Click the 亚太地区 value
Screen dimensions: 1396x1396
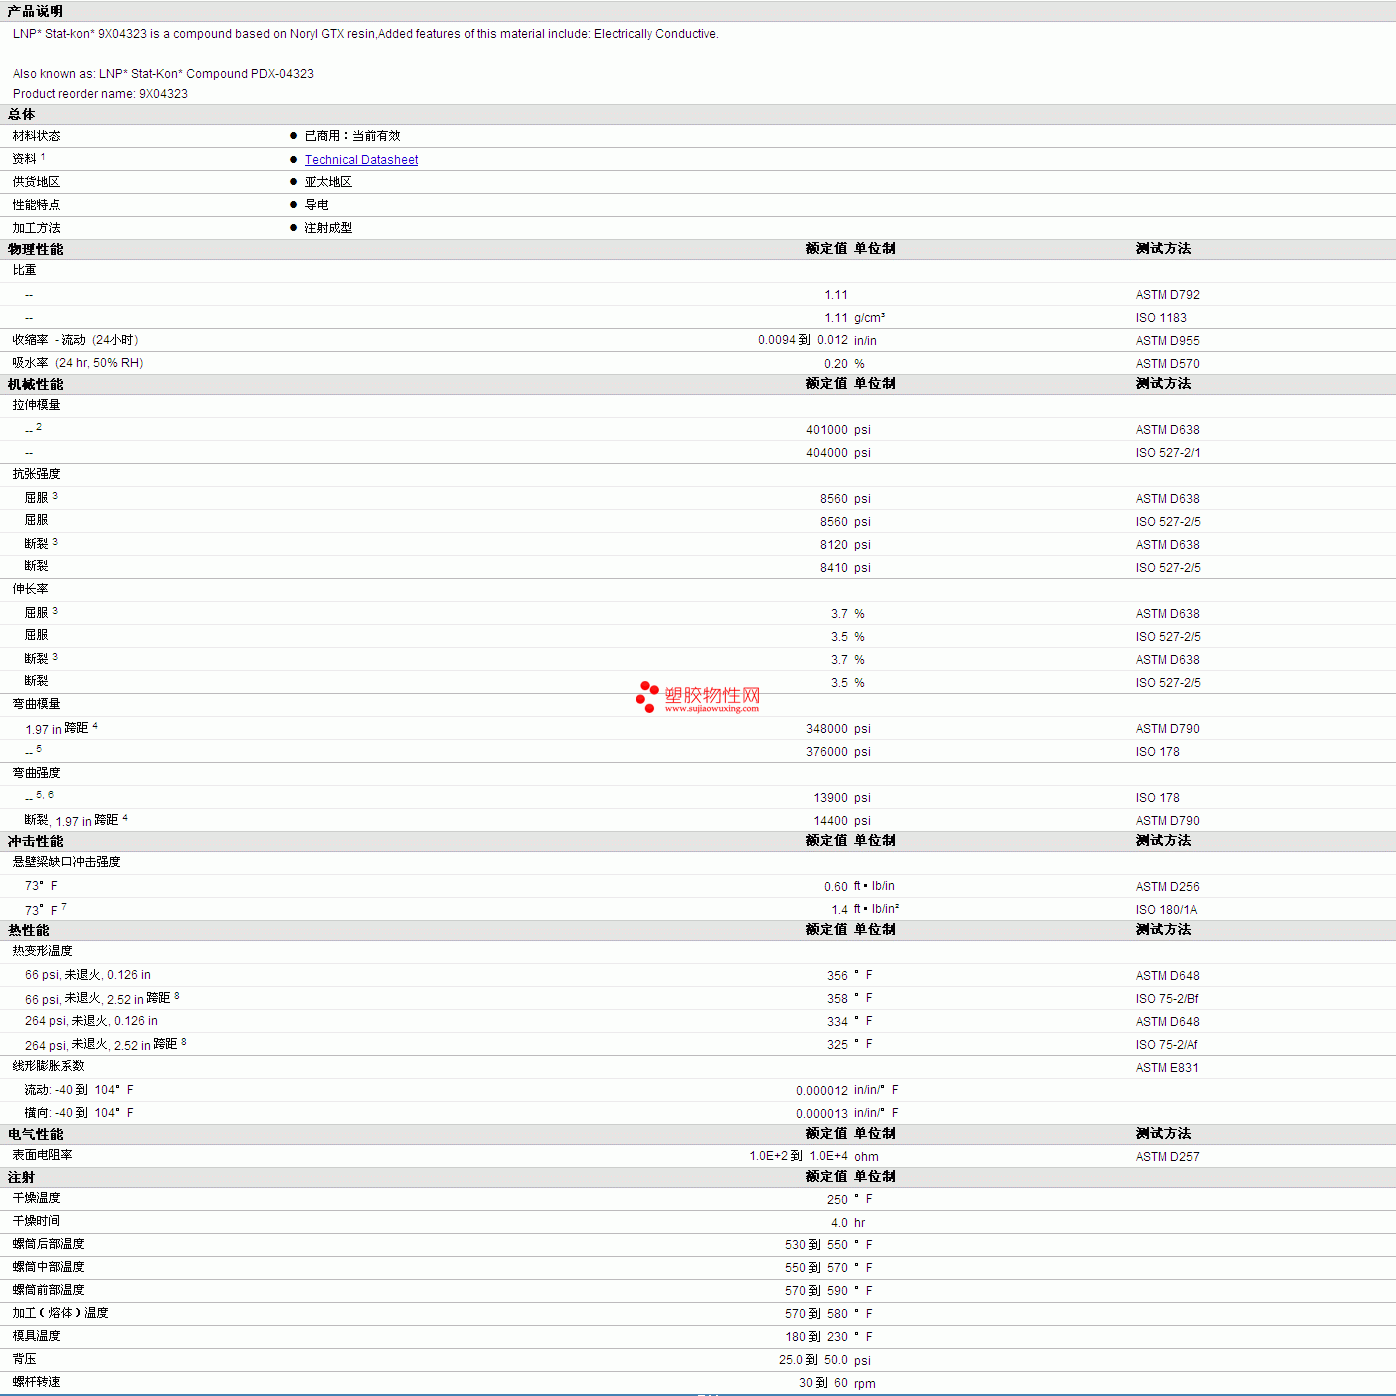click(328, 182)
